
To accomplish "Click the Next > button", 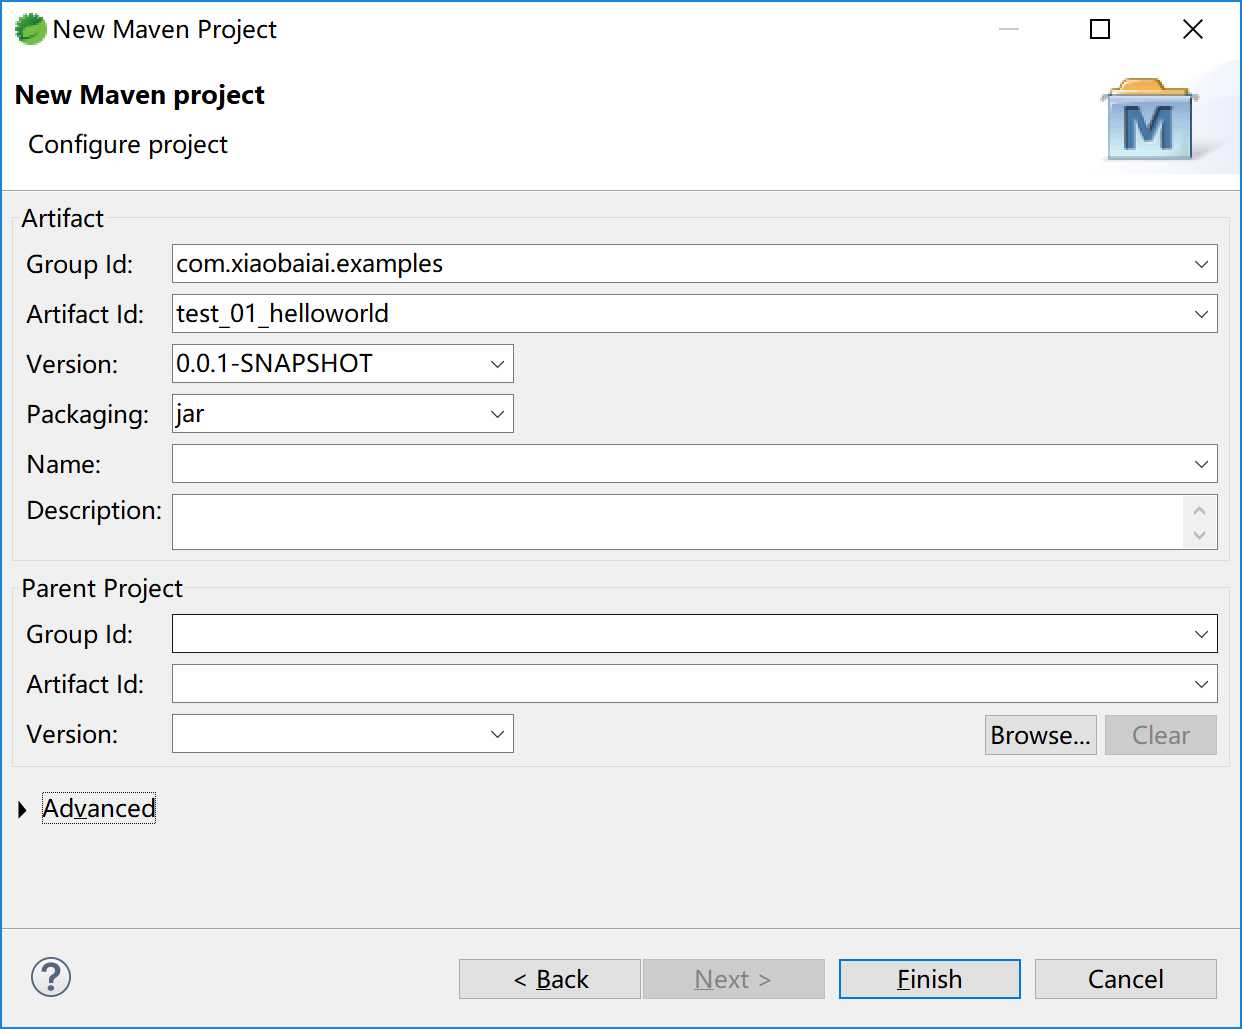I will click(734, 979).
